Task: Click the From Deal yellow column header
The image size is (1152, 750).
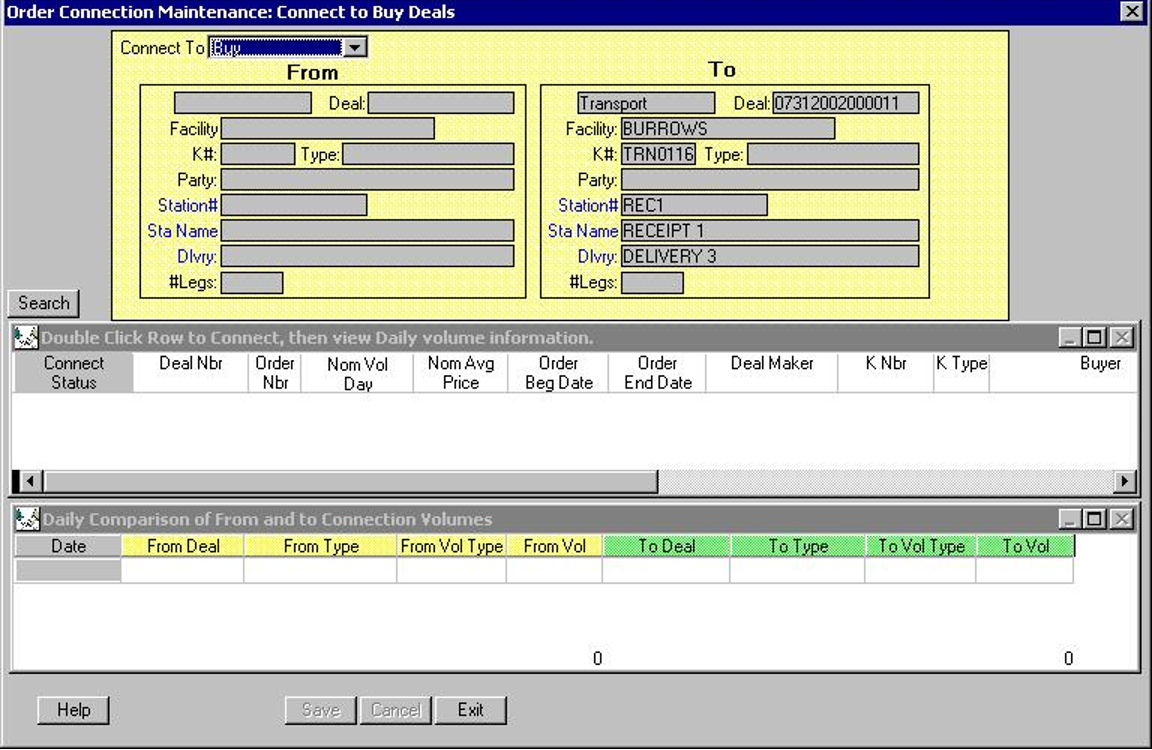Action: pos(183,546)
